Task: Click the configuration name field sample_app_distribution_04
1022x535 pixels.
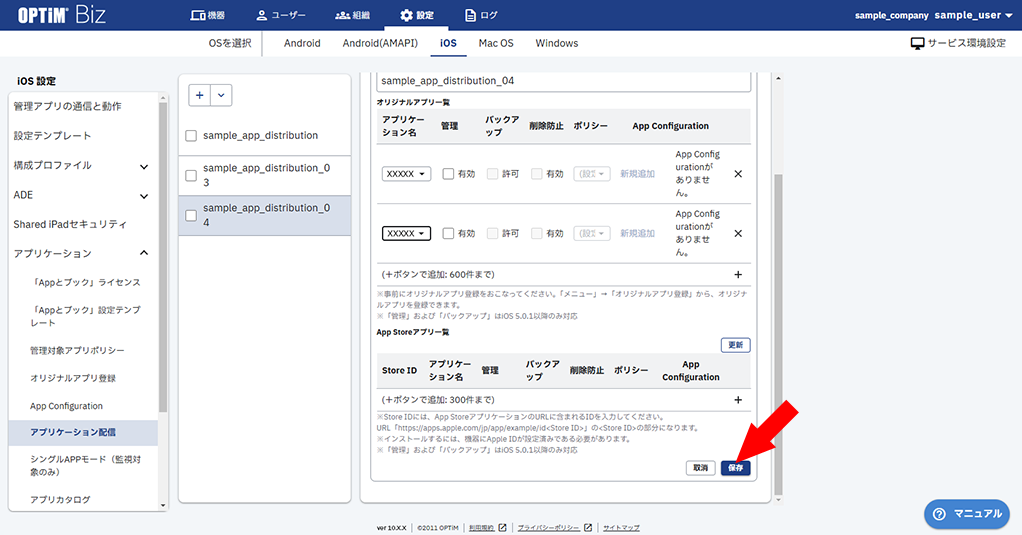Action: click(564, 81)
